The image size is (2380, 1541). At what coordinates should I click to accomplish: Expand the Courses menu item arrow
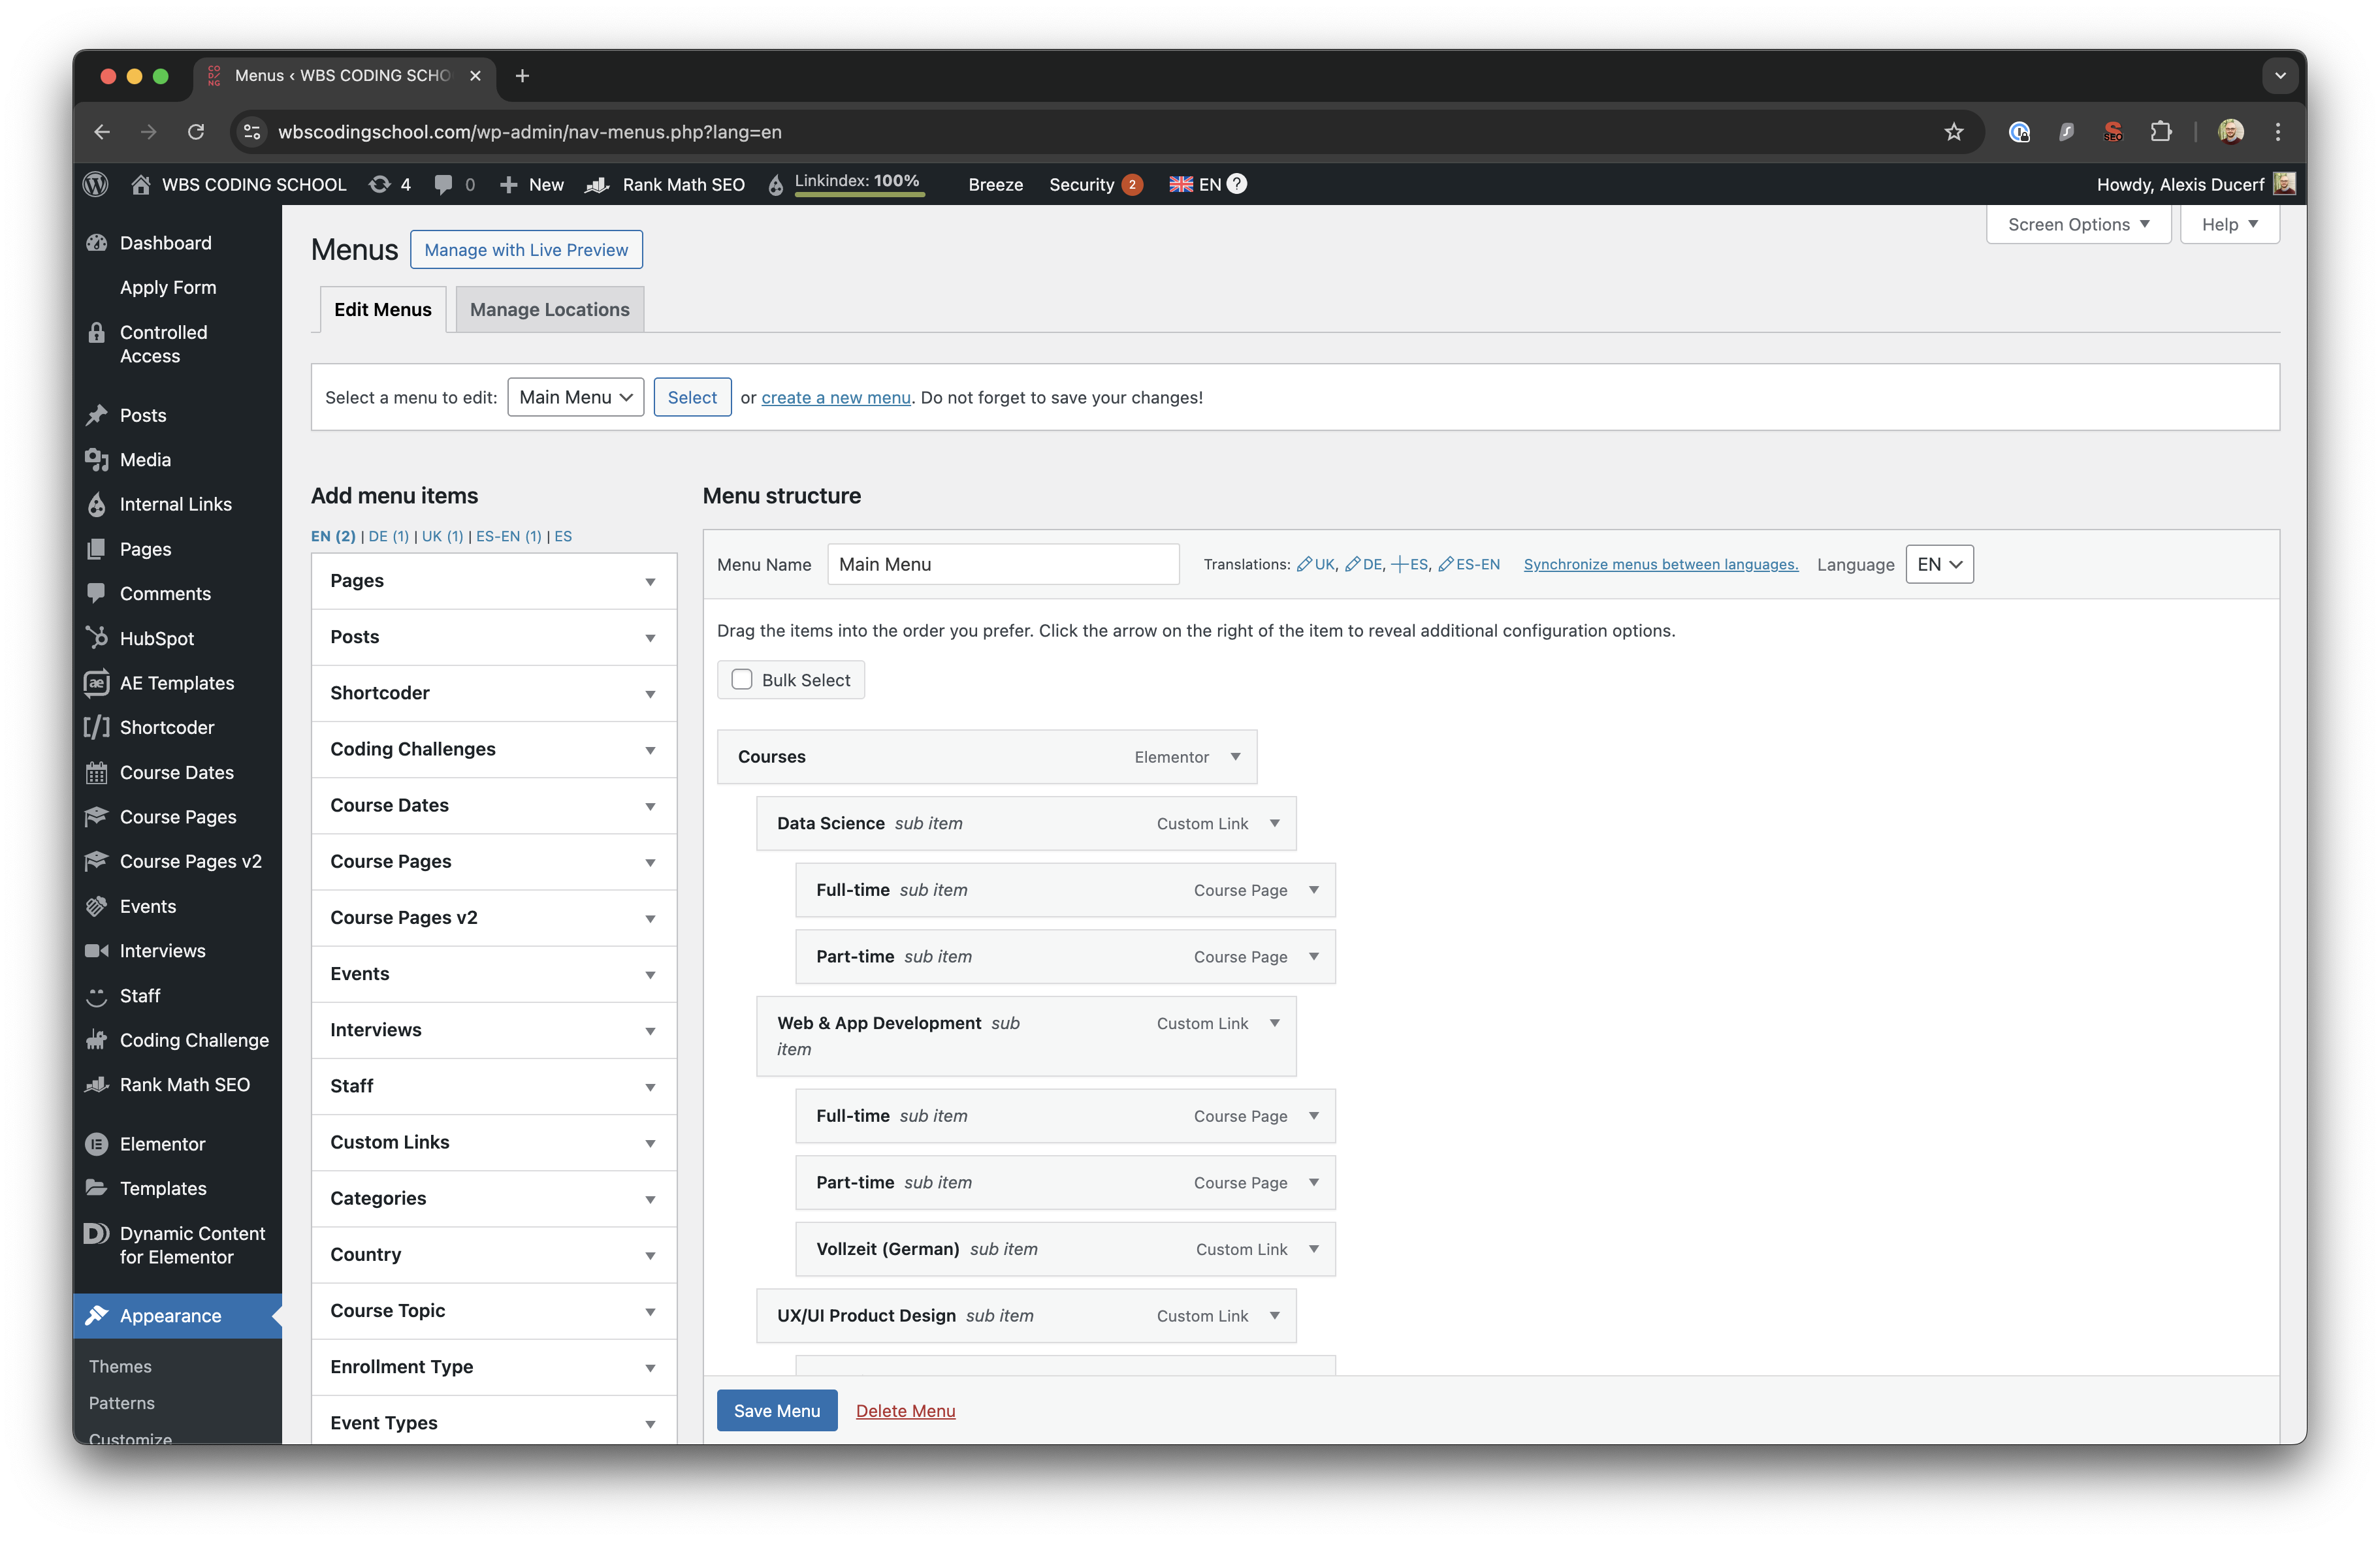[x=1236, y=757]
